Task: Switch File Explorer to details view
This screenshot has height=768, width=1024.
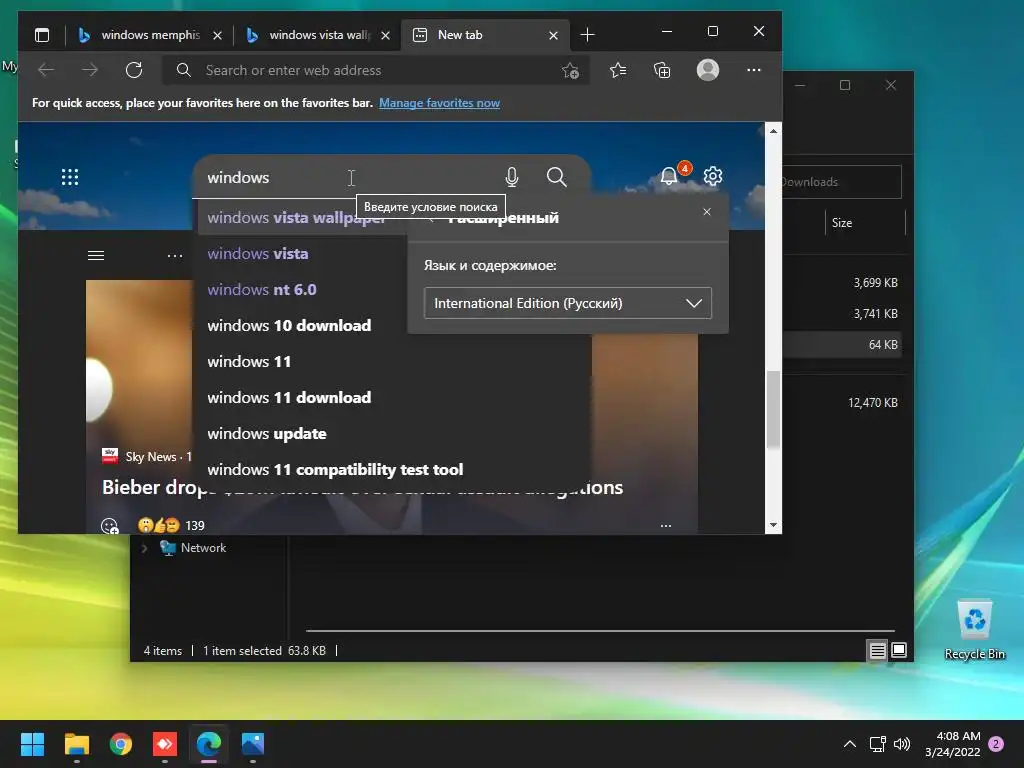Action: point(877,650)
